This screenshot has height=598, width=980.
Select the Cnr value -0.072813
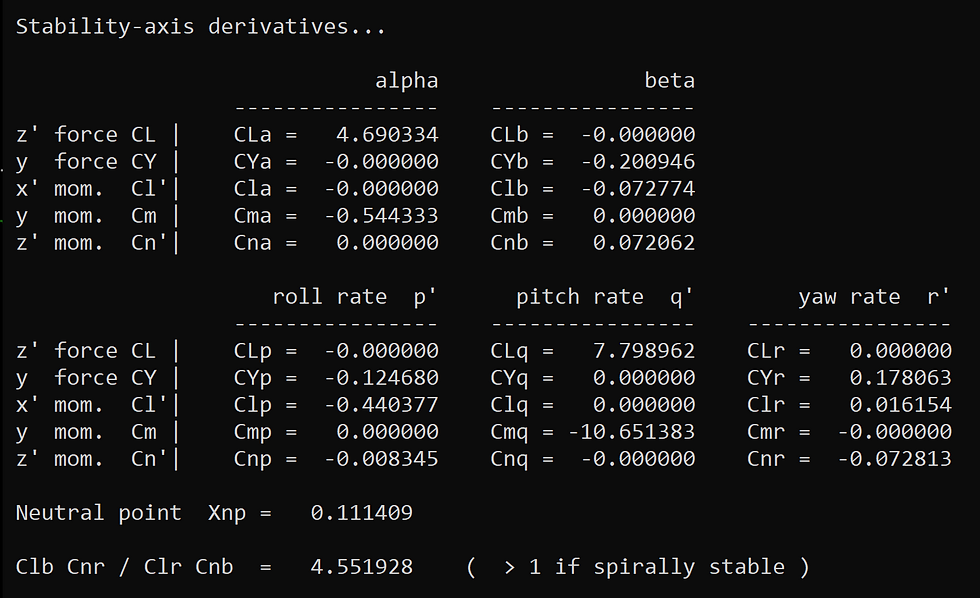894,459
